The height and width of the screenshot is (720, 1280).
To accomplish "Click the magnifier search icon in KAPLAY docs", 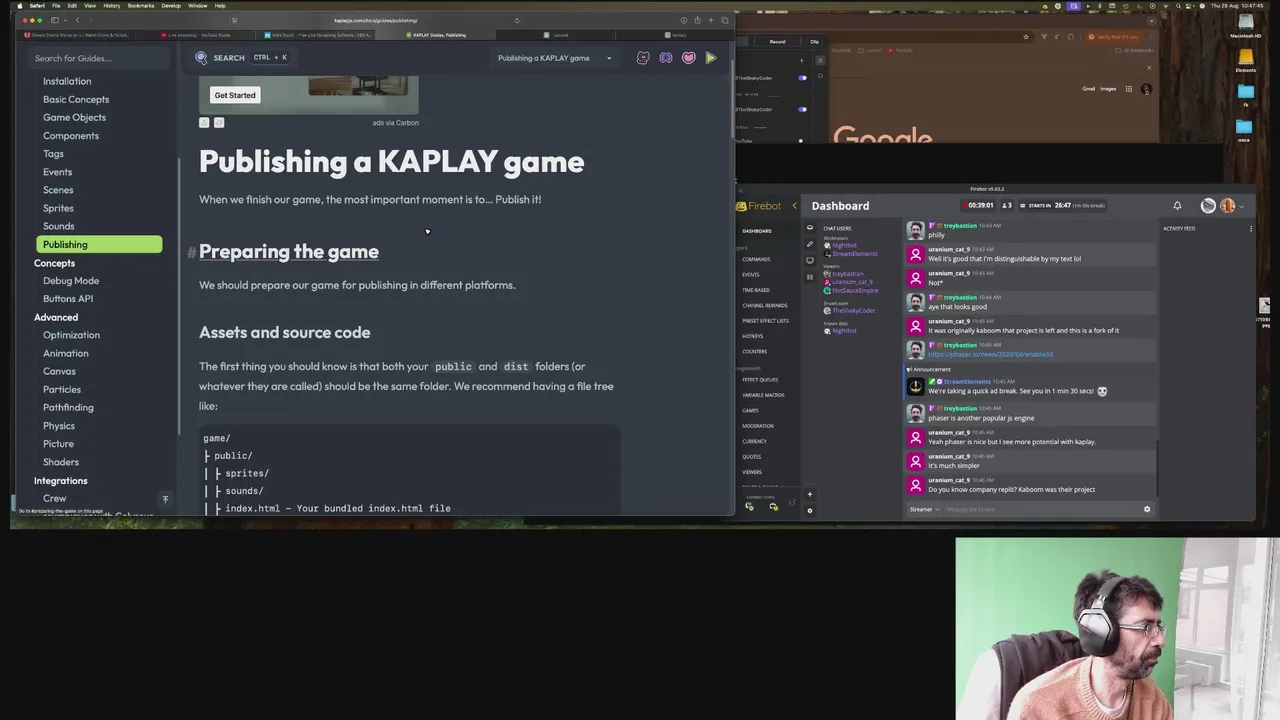I will coord(201,58).
